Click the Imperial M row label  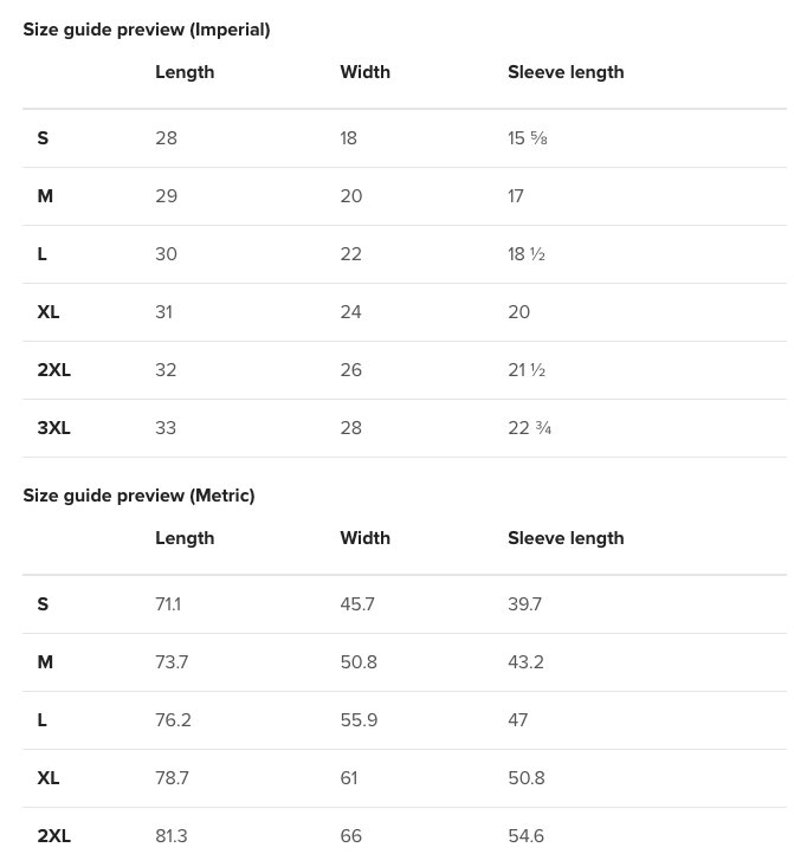coord(45,196)
